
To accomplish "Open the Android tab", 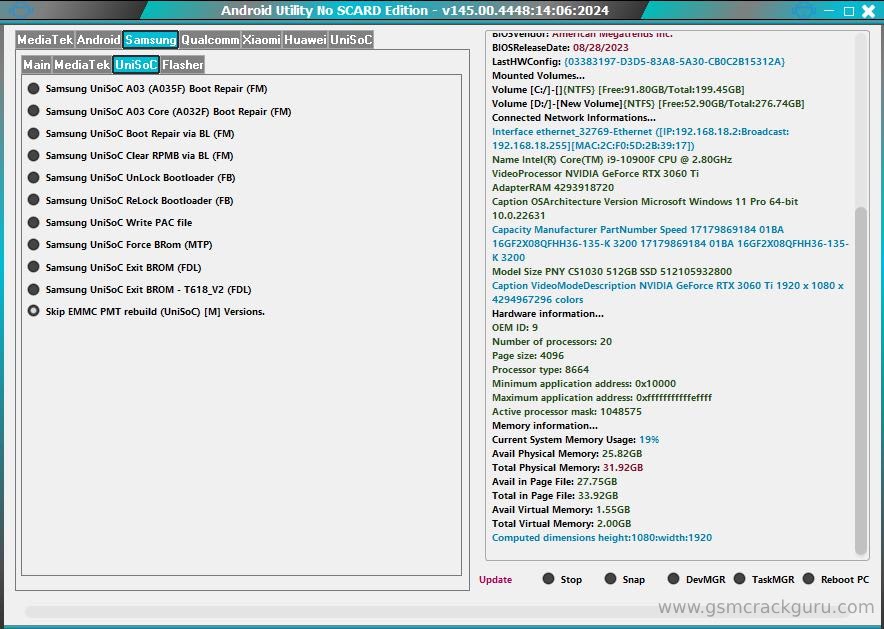I will click(99, 40).
